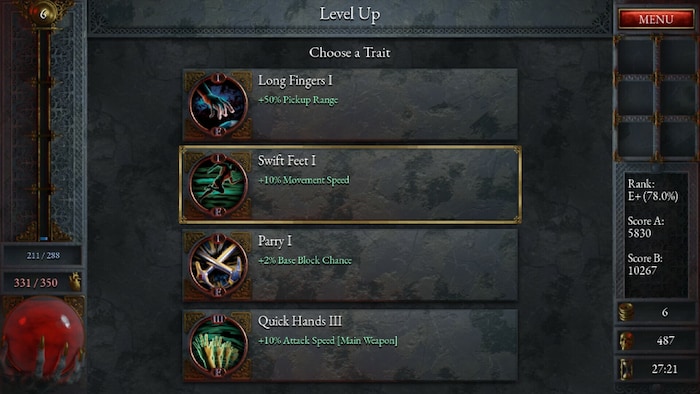Image resolution: width=700 pixels, height=394 pixels.
Task: Select the Quick Hands III trait
Action: pyautogui.click(x=350, y=345)
